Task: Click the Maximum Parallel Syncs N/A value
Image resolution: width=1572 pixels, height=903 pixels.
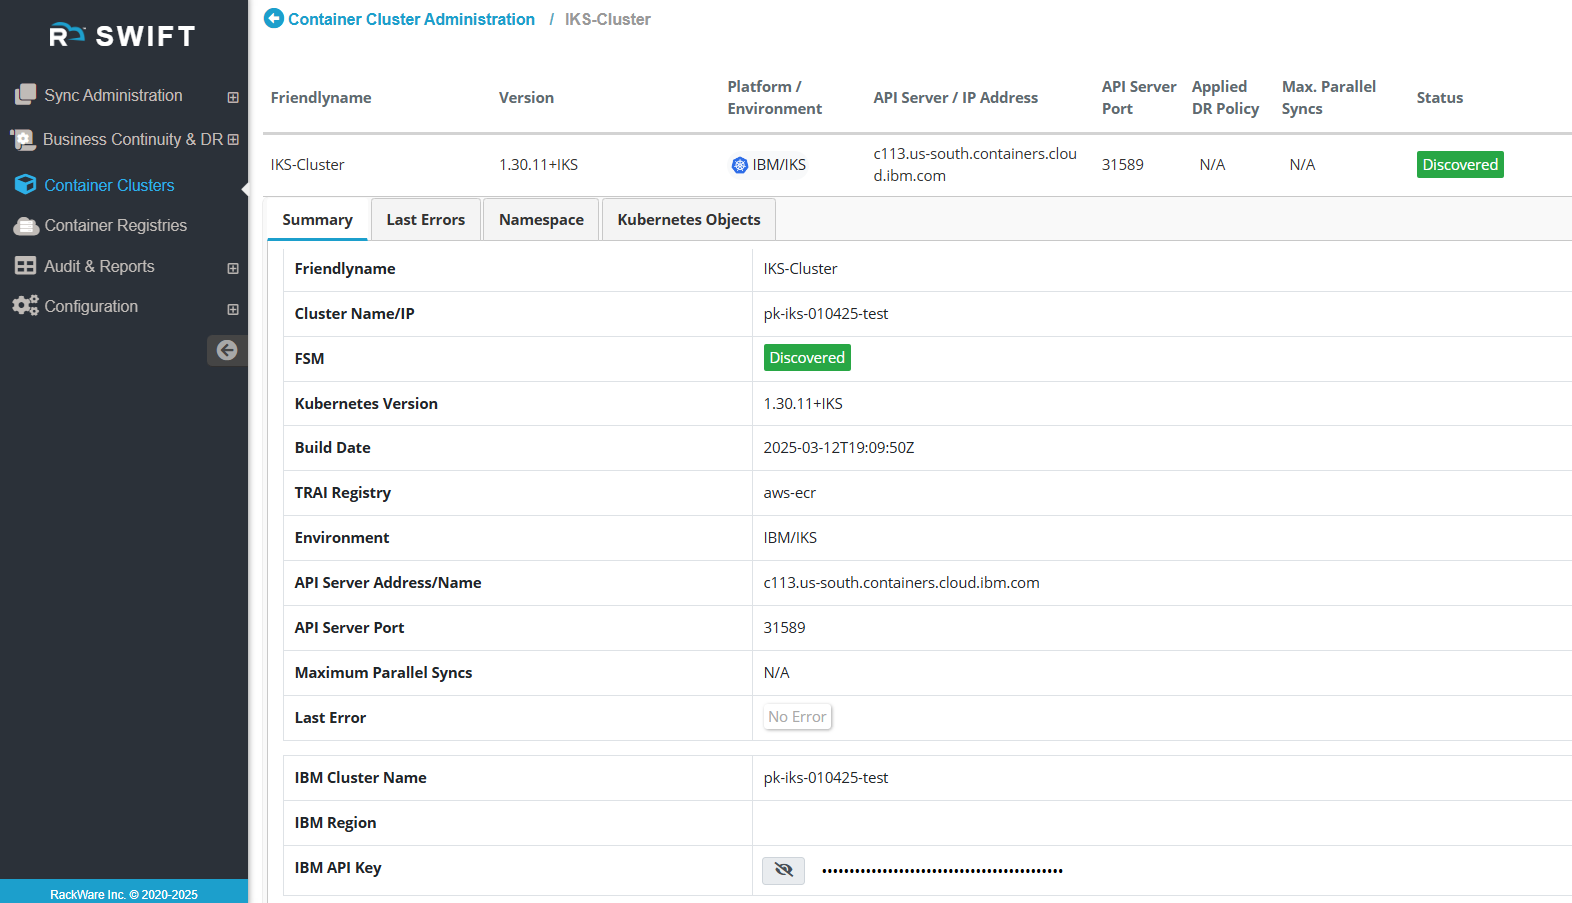Action: 776,673
